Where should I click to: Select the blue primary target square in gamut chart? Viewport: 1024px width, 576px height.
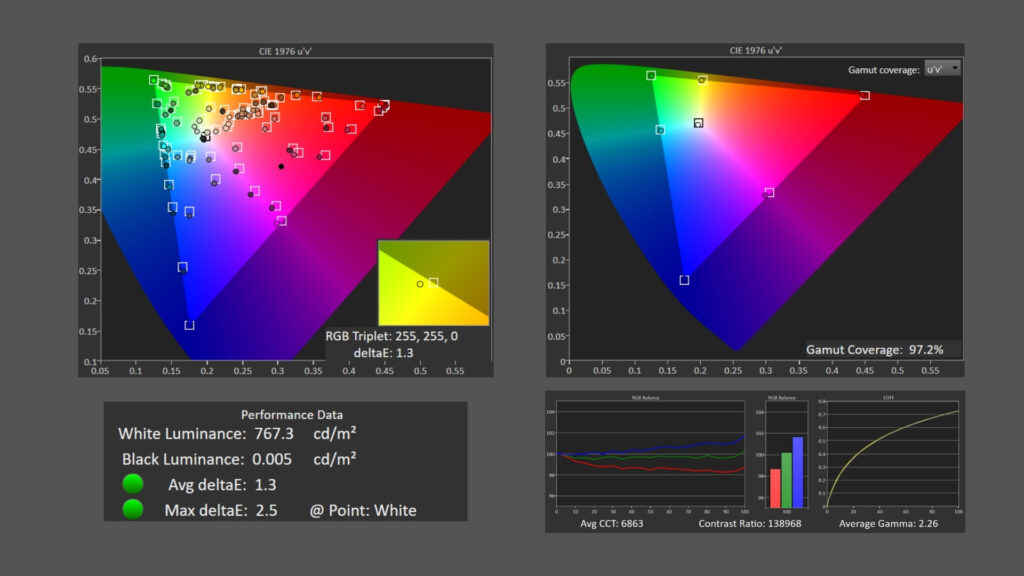click(x=684, y=280)
